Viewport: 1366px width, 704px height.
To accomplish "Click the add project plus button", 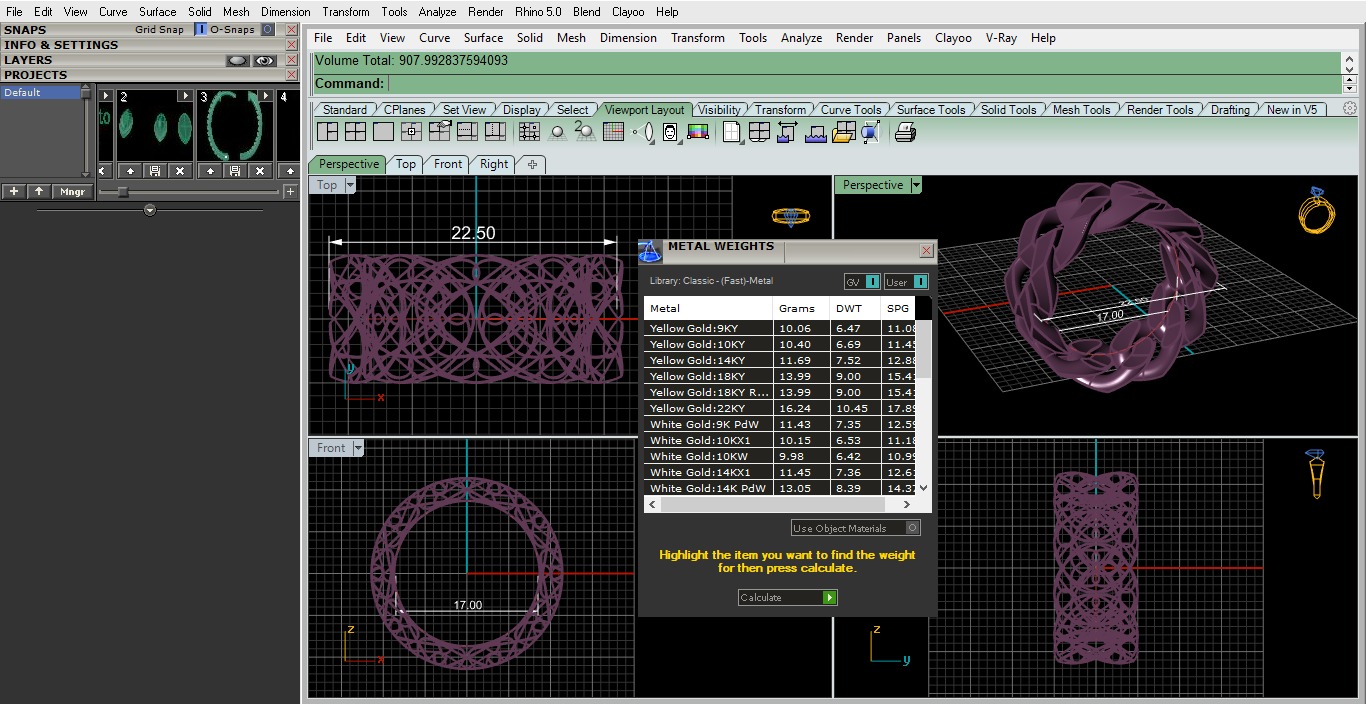I will point(14,191).
